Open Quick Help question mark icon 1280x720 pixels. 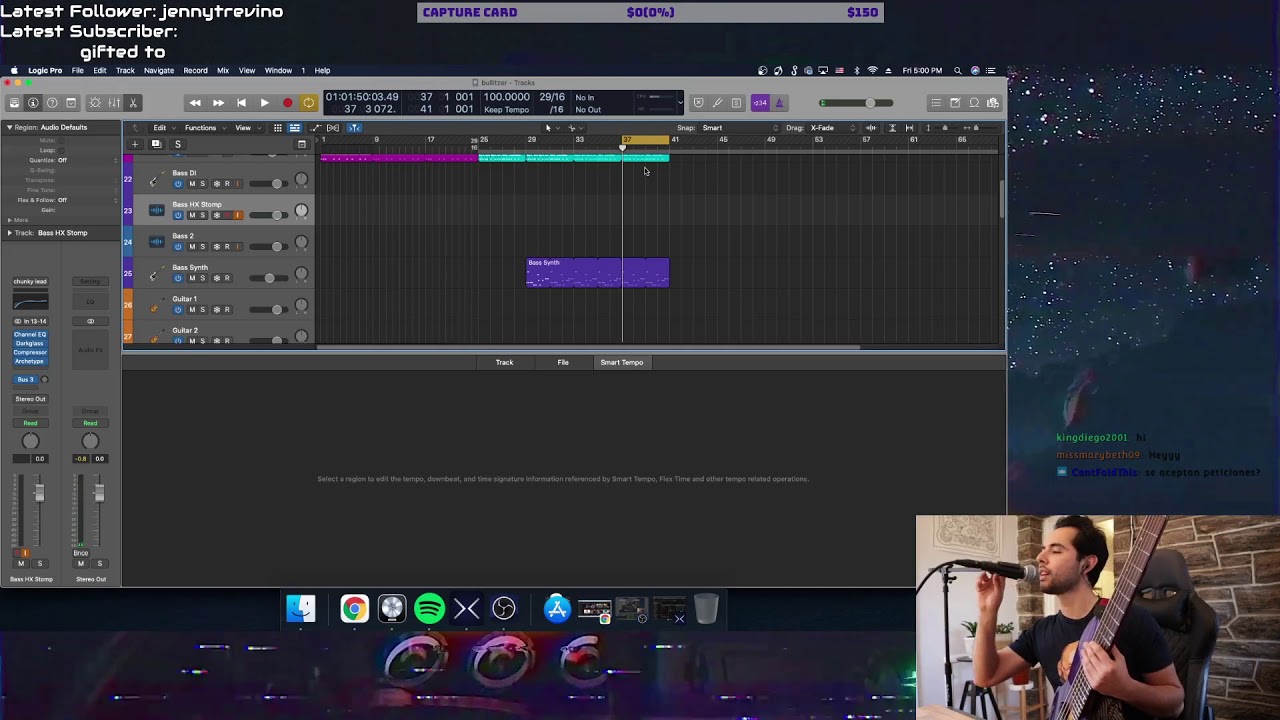(x=52, y=103)
